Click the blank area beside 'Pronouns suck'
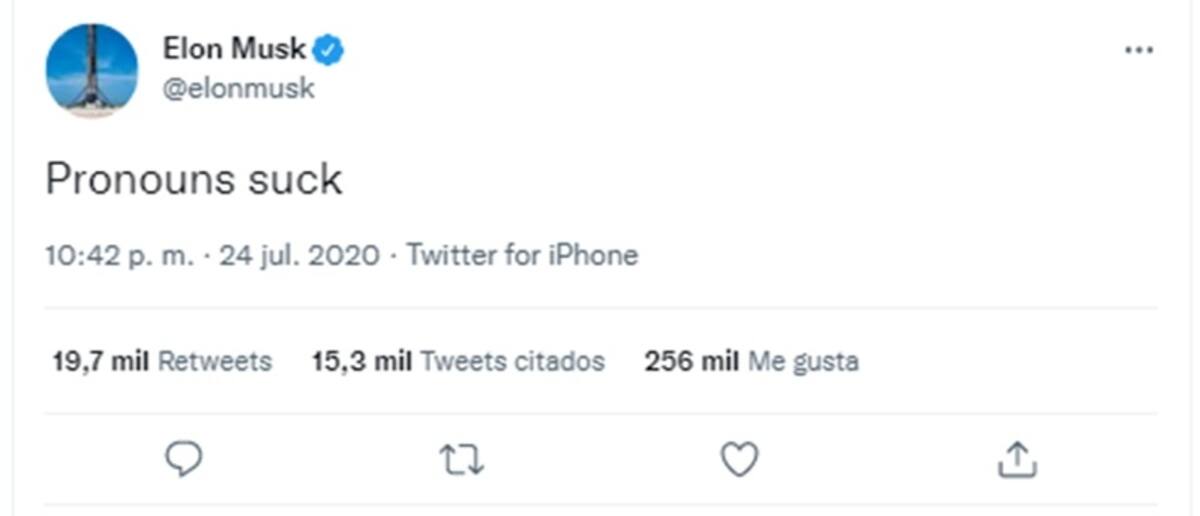 [750, 179]
